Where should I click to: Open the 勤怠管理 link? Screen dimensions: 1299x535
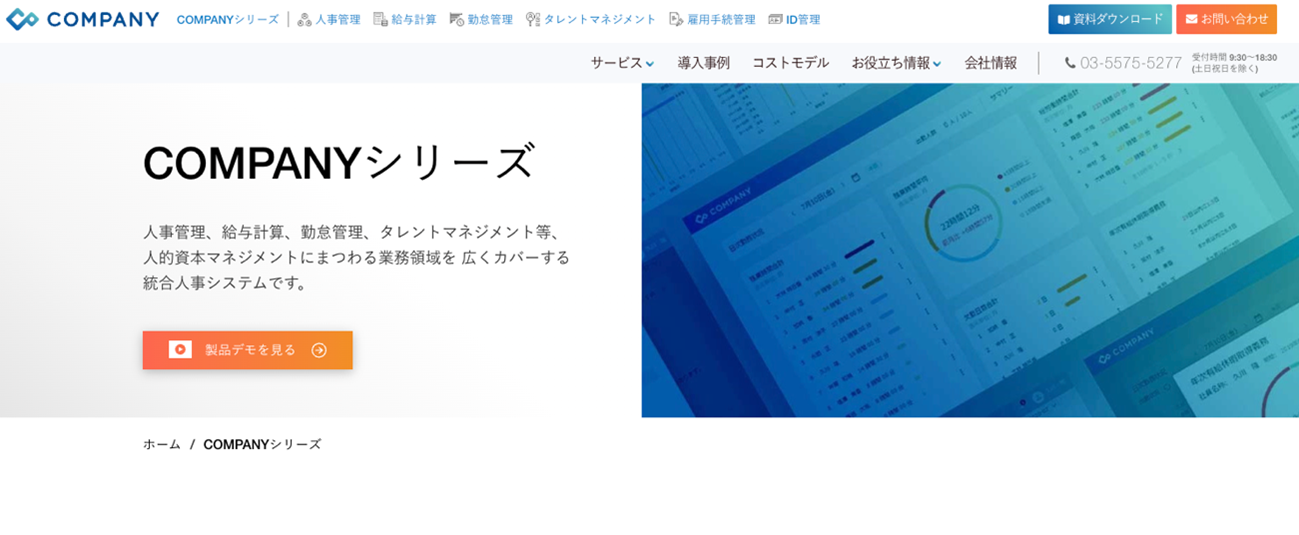[490, 19]
